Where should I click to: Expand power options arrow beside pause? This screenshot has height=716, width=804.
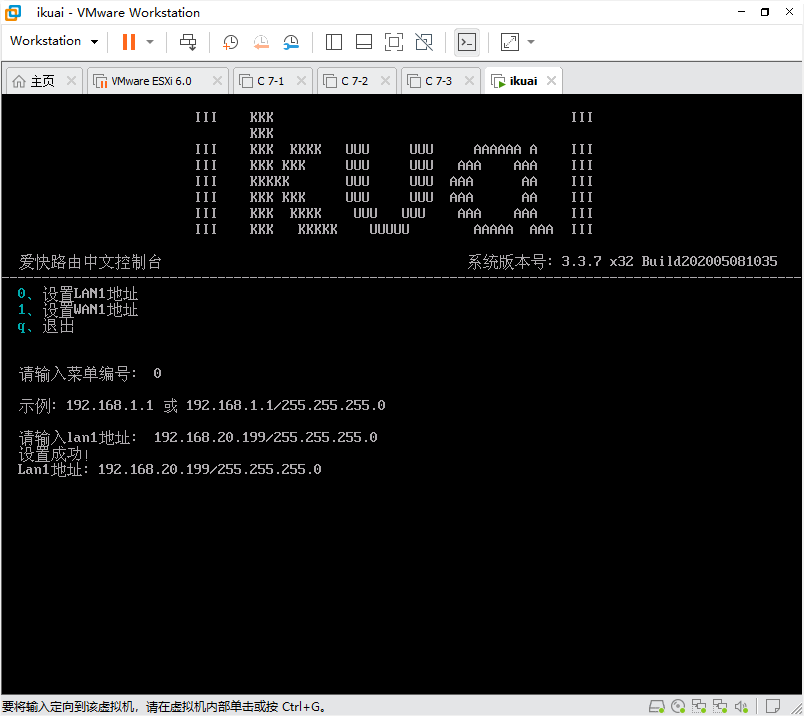150,42
